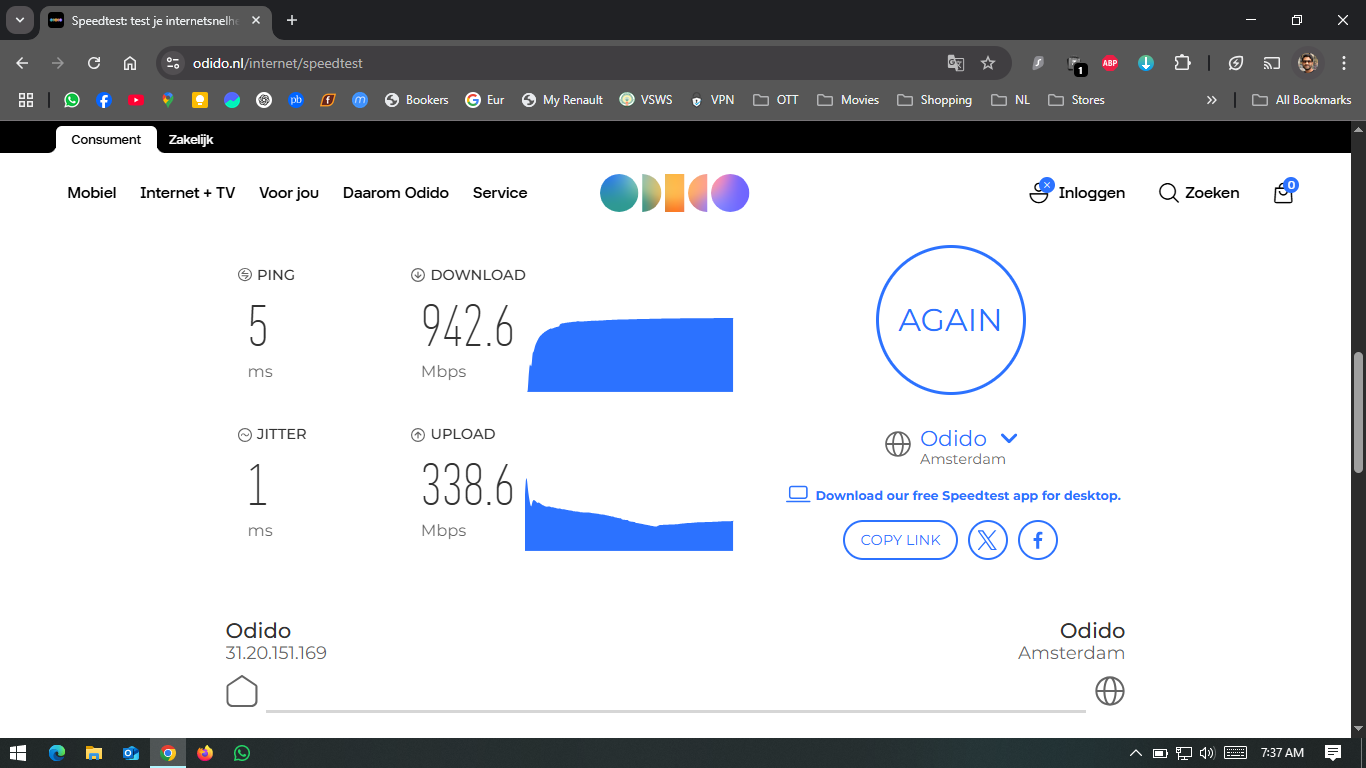Open the VPN bookmark
1366x768 pixels.
point(712,100)
